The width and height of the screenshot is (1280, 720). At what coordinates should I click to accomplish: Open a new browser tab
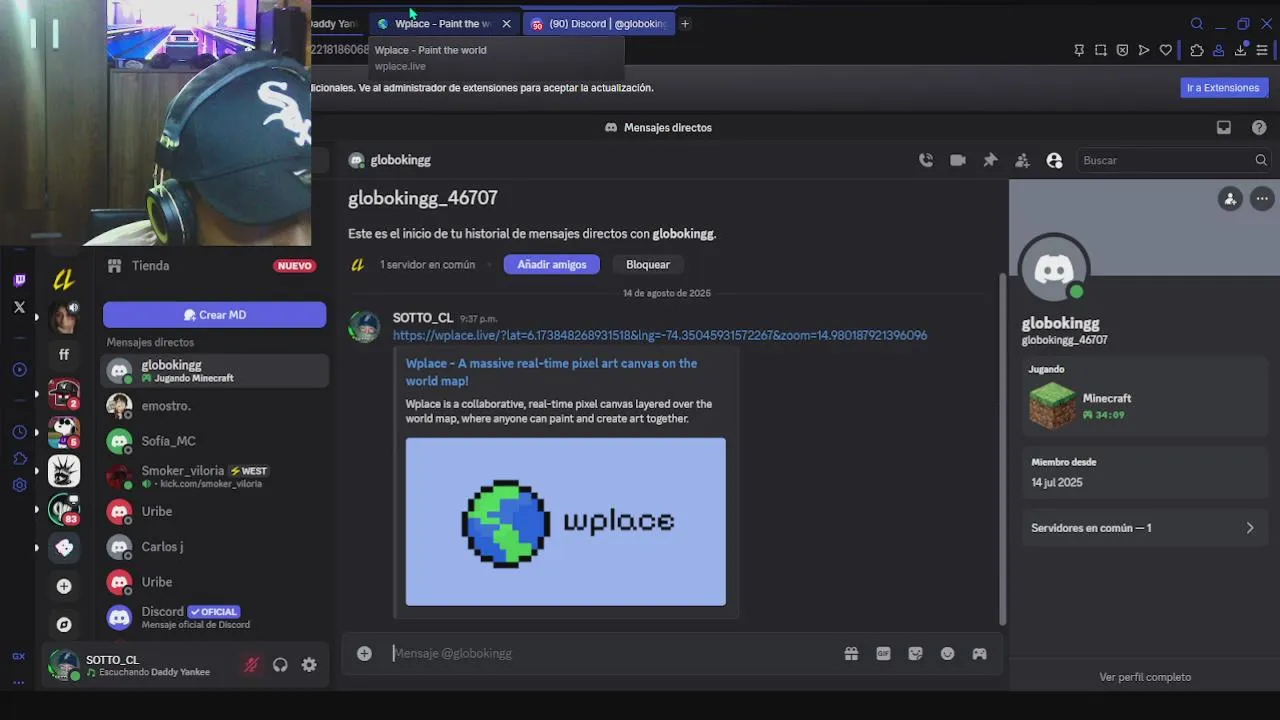pyautogui.click(x=685, y=23)
